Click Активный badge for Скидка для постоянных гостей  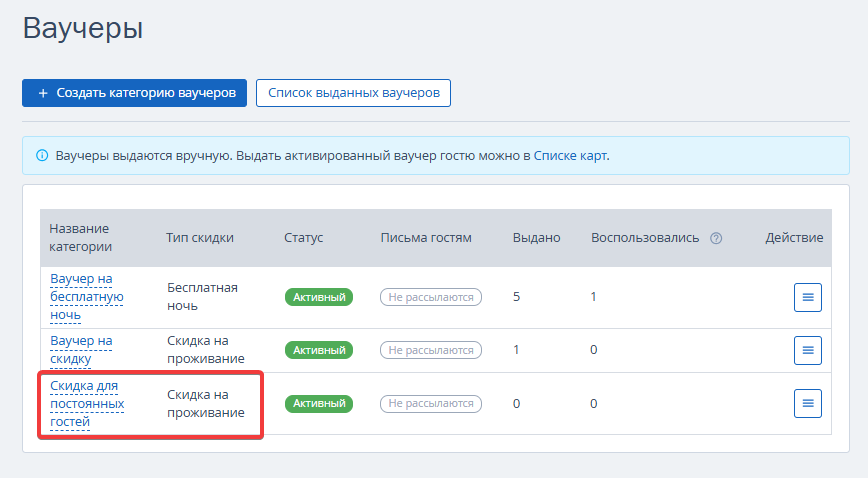point(319,403)
